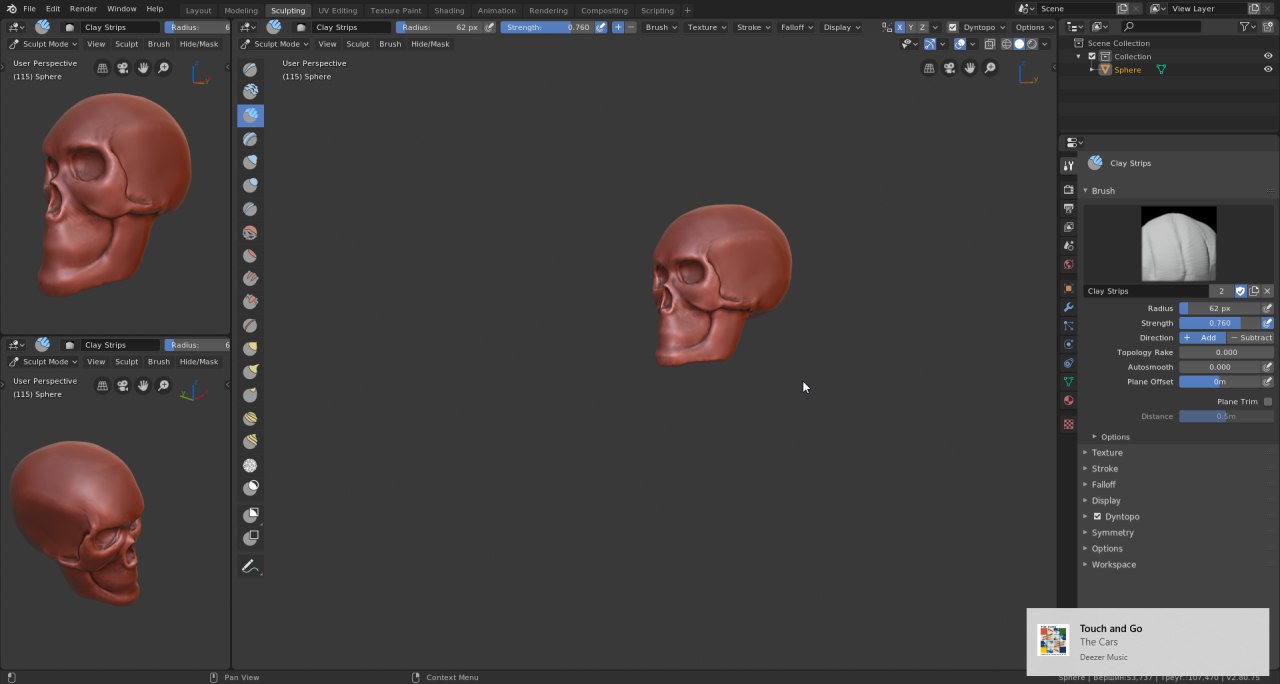Image resolution: width=1280 pixels, height=684 pixels.
Task: Open the Material properties tab
Action: pyautogui.click(x=1068, y=400)
